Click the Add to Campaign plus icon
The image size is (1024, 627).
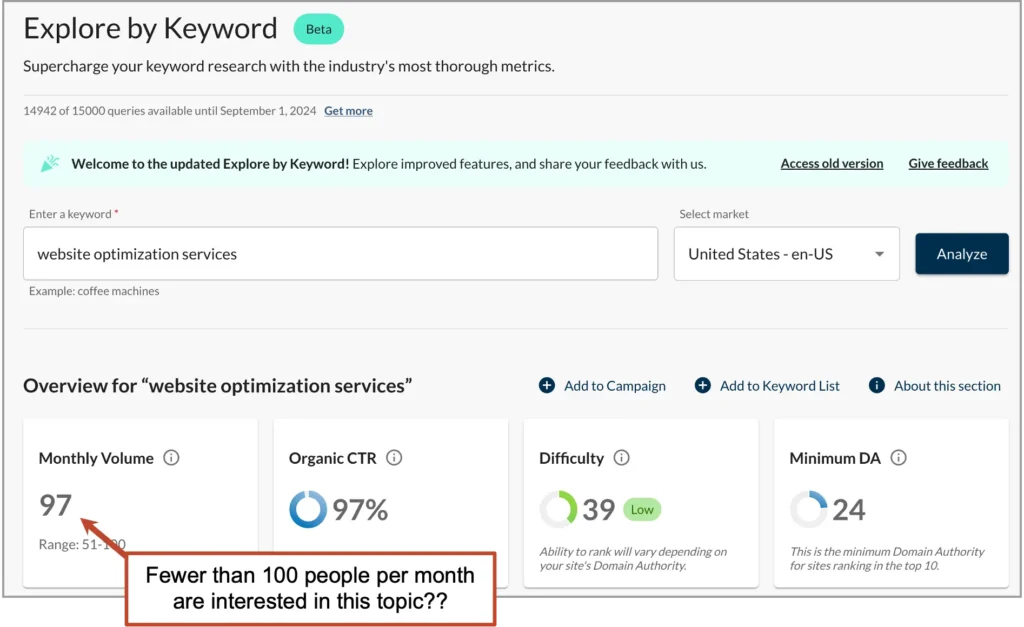coord(546,385)
